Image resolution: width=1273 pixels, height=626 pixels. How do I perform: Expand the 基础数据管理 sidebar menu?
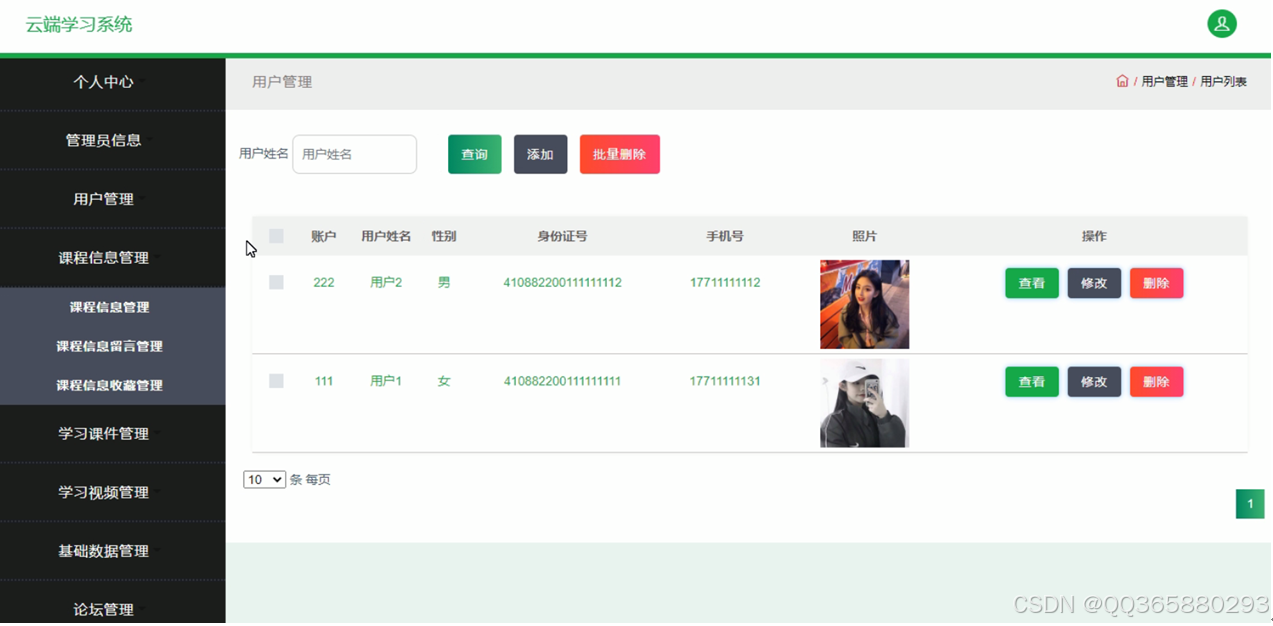pyautogui.click(x=103, y=551)
